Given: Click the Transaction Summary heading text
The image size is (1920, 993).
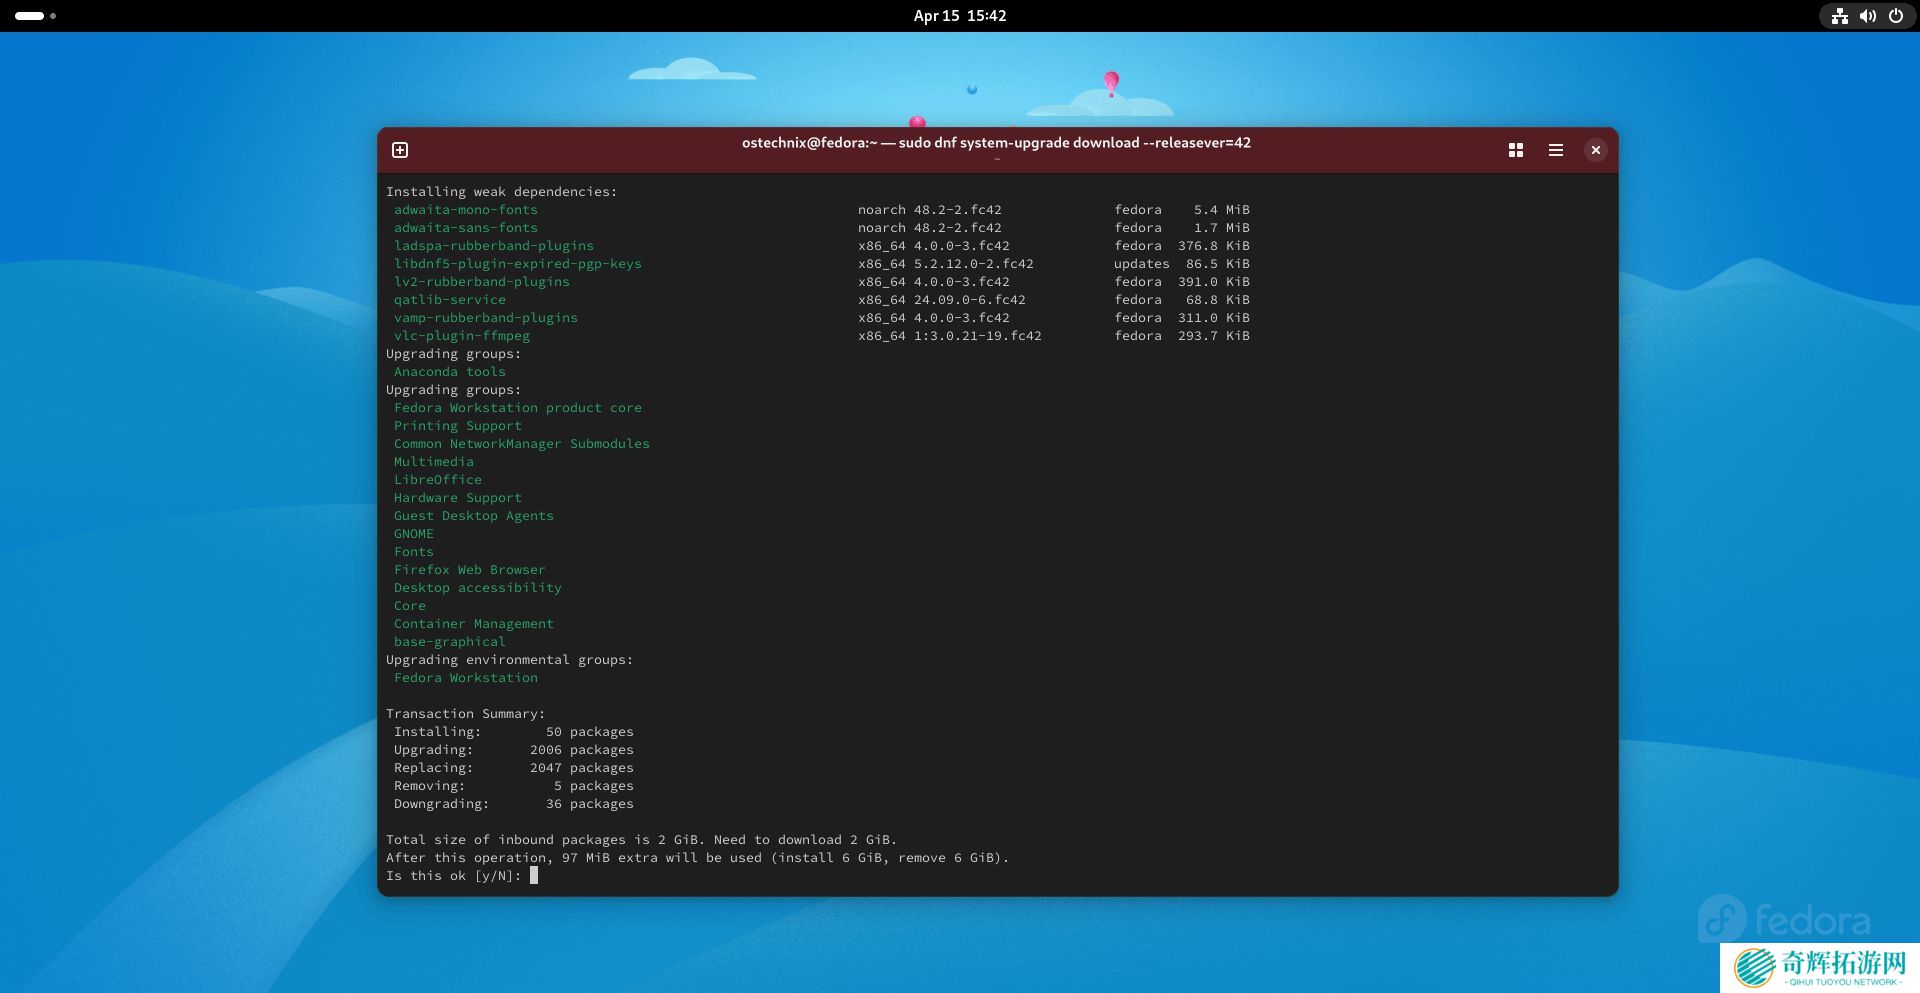Looking at the screenshot, I should tap(465, 714).
